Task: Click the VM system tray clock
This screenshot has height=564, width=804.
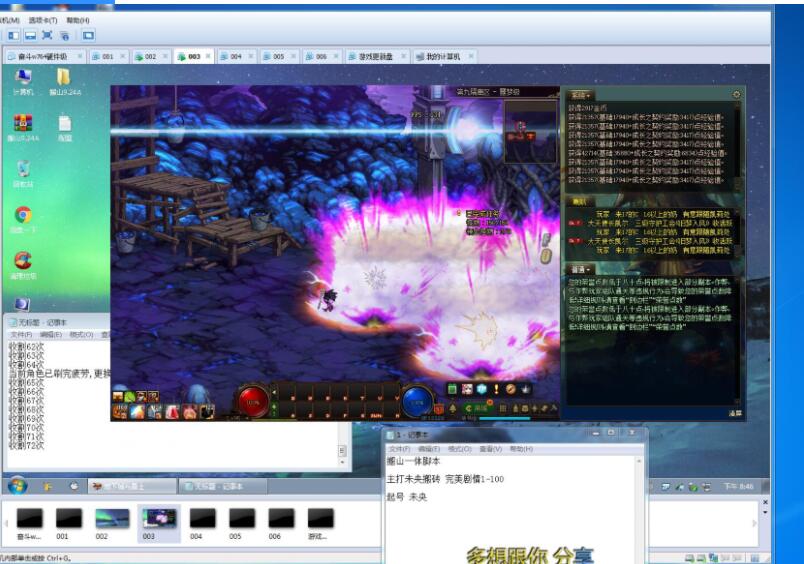Action: pyautogui.click(x=738, y=486)
